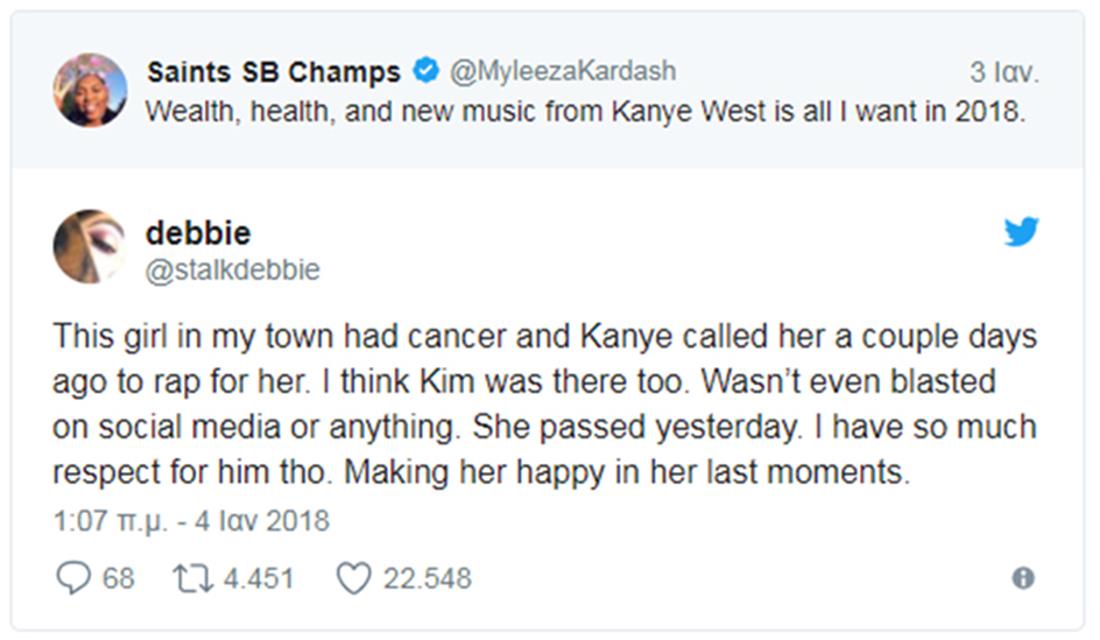Click the debbie display name
The image size is (1100, 640).
(x=198, y=233)
